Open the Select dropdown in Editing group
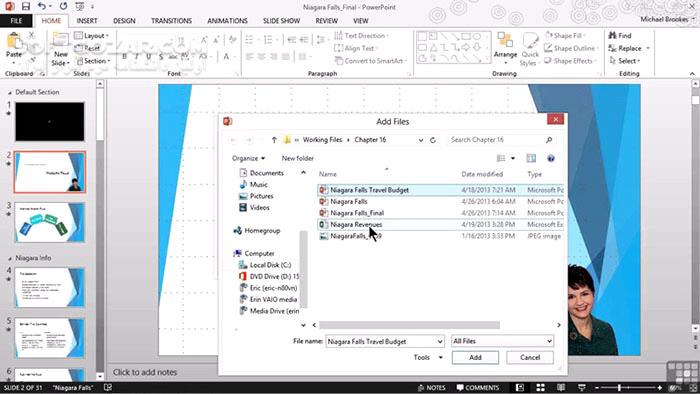The height and width of the screenshot is (394, 700). pos(625,61)
